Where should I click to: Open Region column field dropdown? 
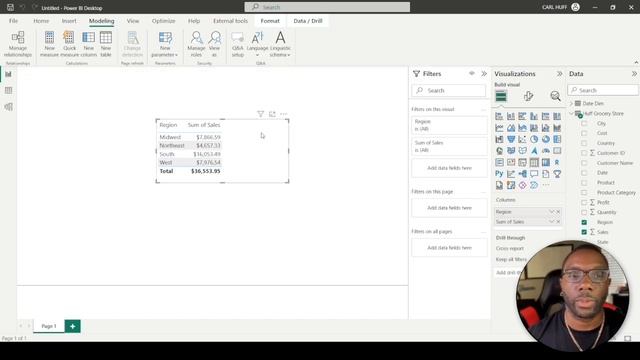(551, 212)
